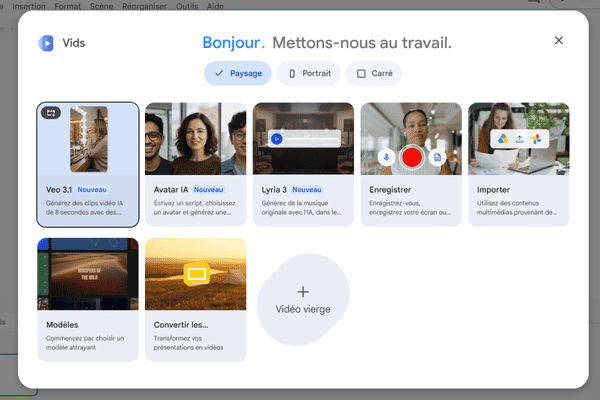
Task: Open the Enregistrer card
Action: coord(411,165)
